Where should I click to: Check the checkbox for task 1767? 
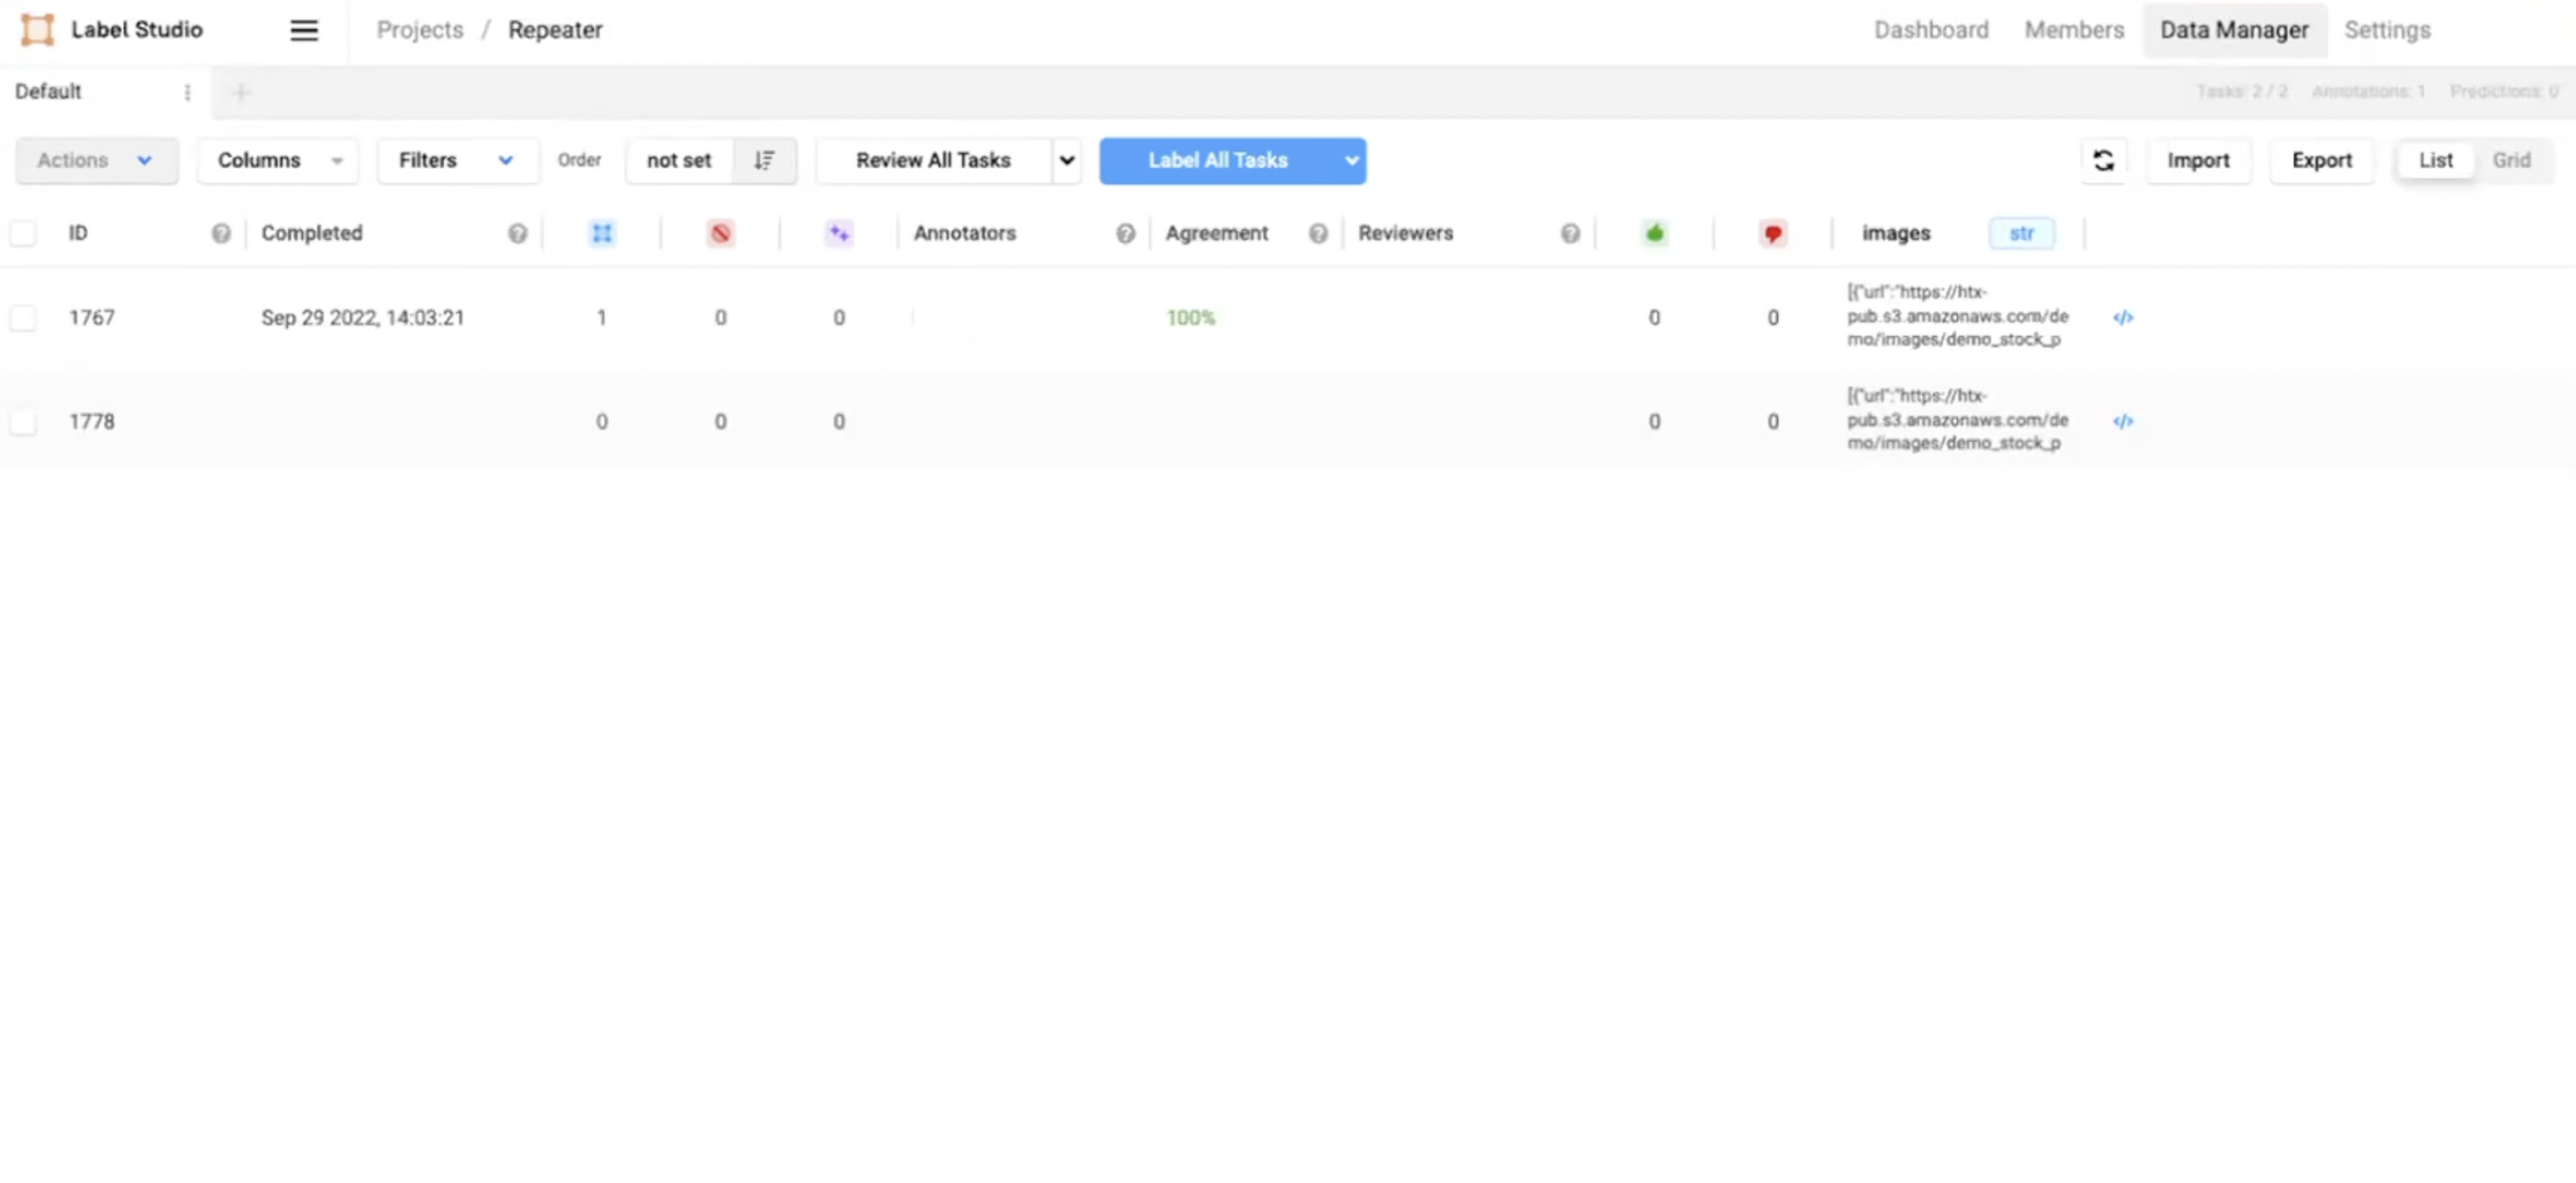click(24, 318)
